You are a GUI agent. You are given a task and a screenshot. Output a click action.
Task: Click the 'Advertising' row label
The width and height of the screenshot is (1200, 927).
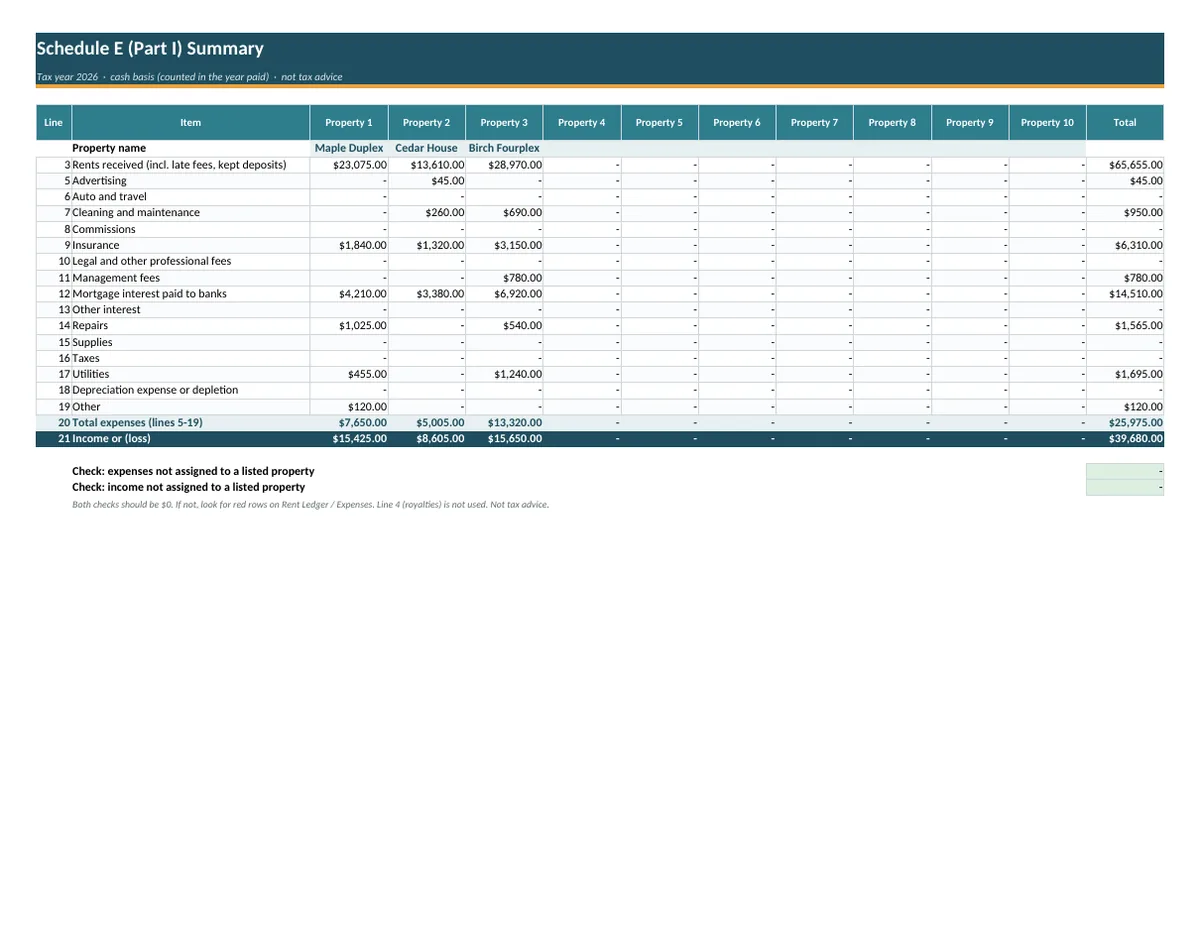point(99,181)
